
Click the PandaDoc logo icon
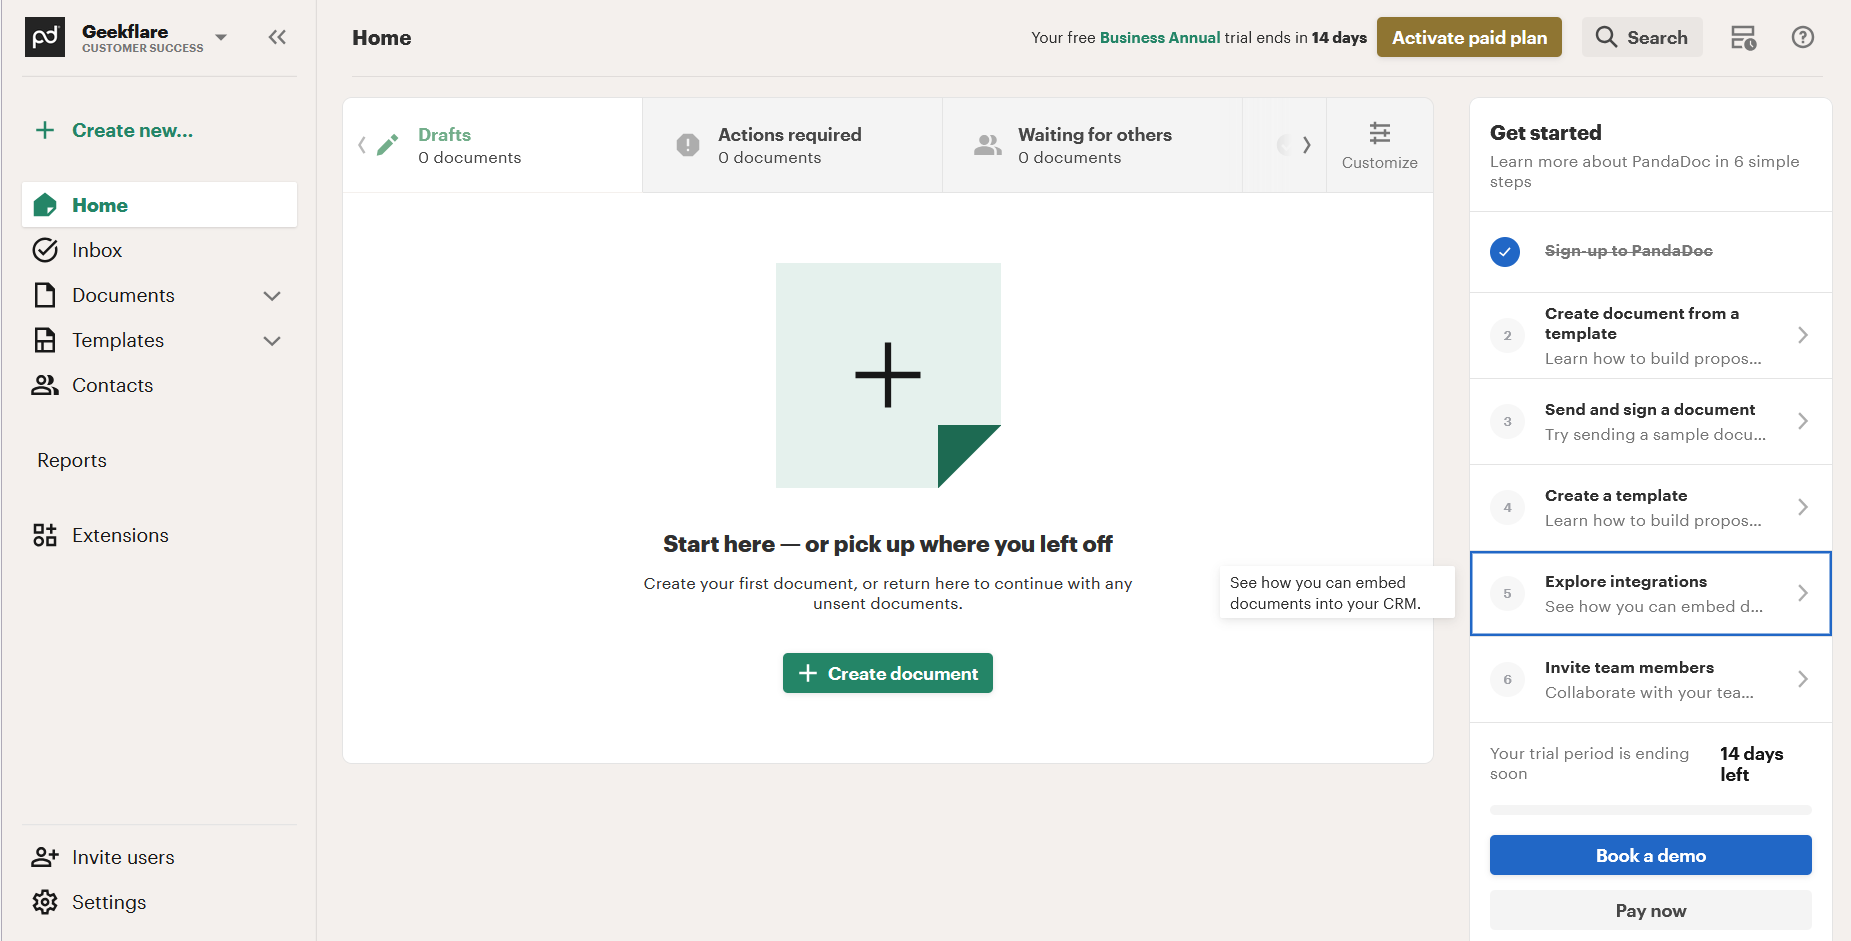45,37
